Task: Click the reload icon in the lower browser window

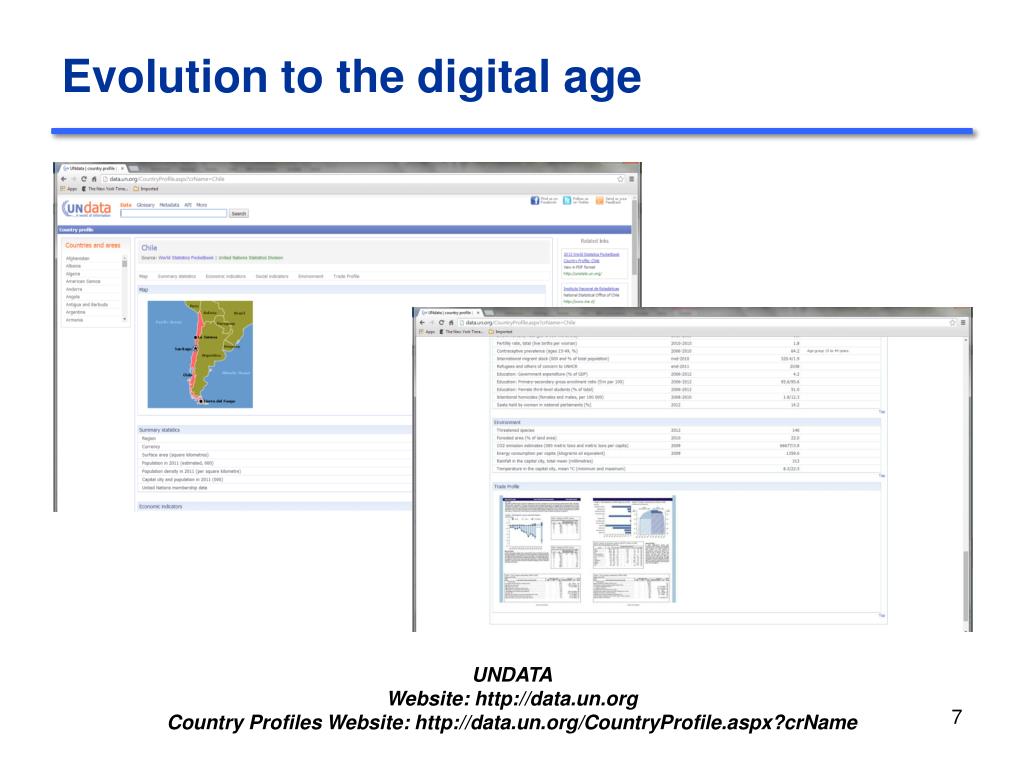Action: pyautogui.click(x=441, y=323)
